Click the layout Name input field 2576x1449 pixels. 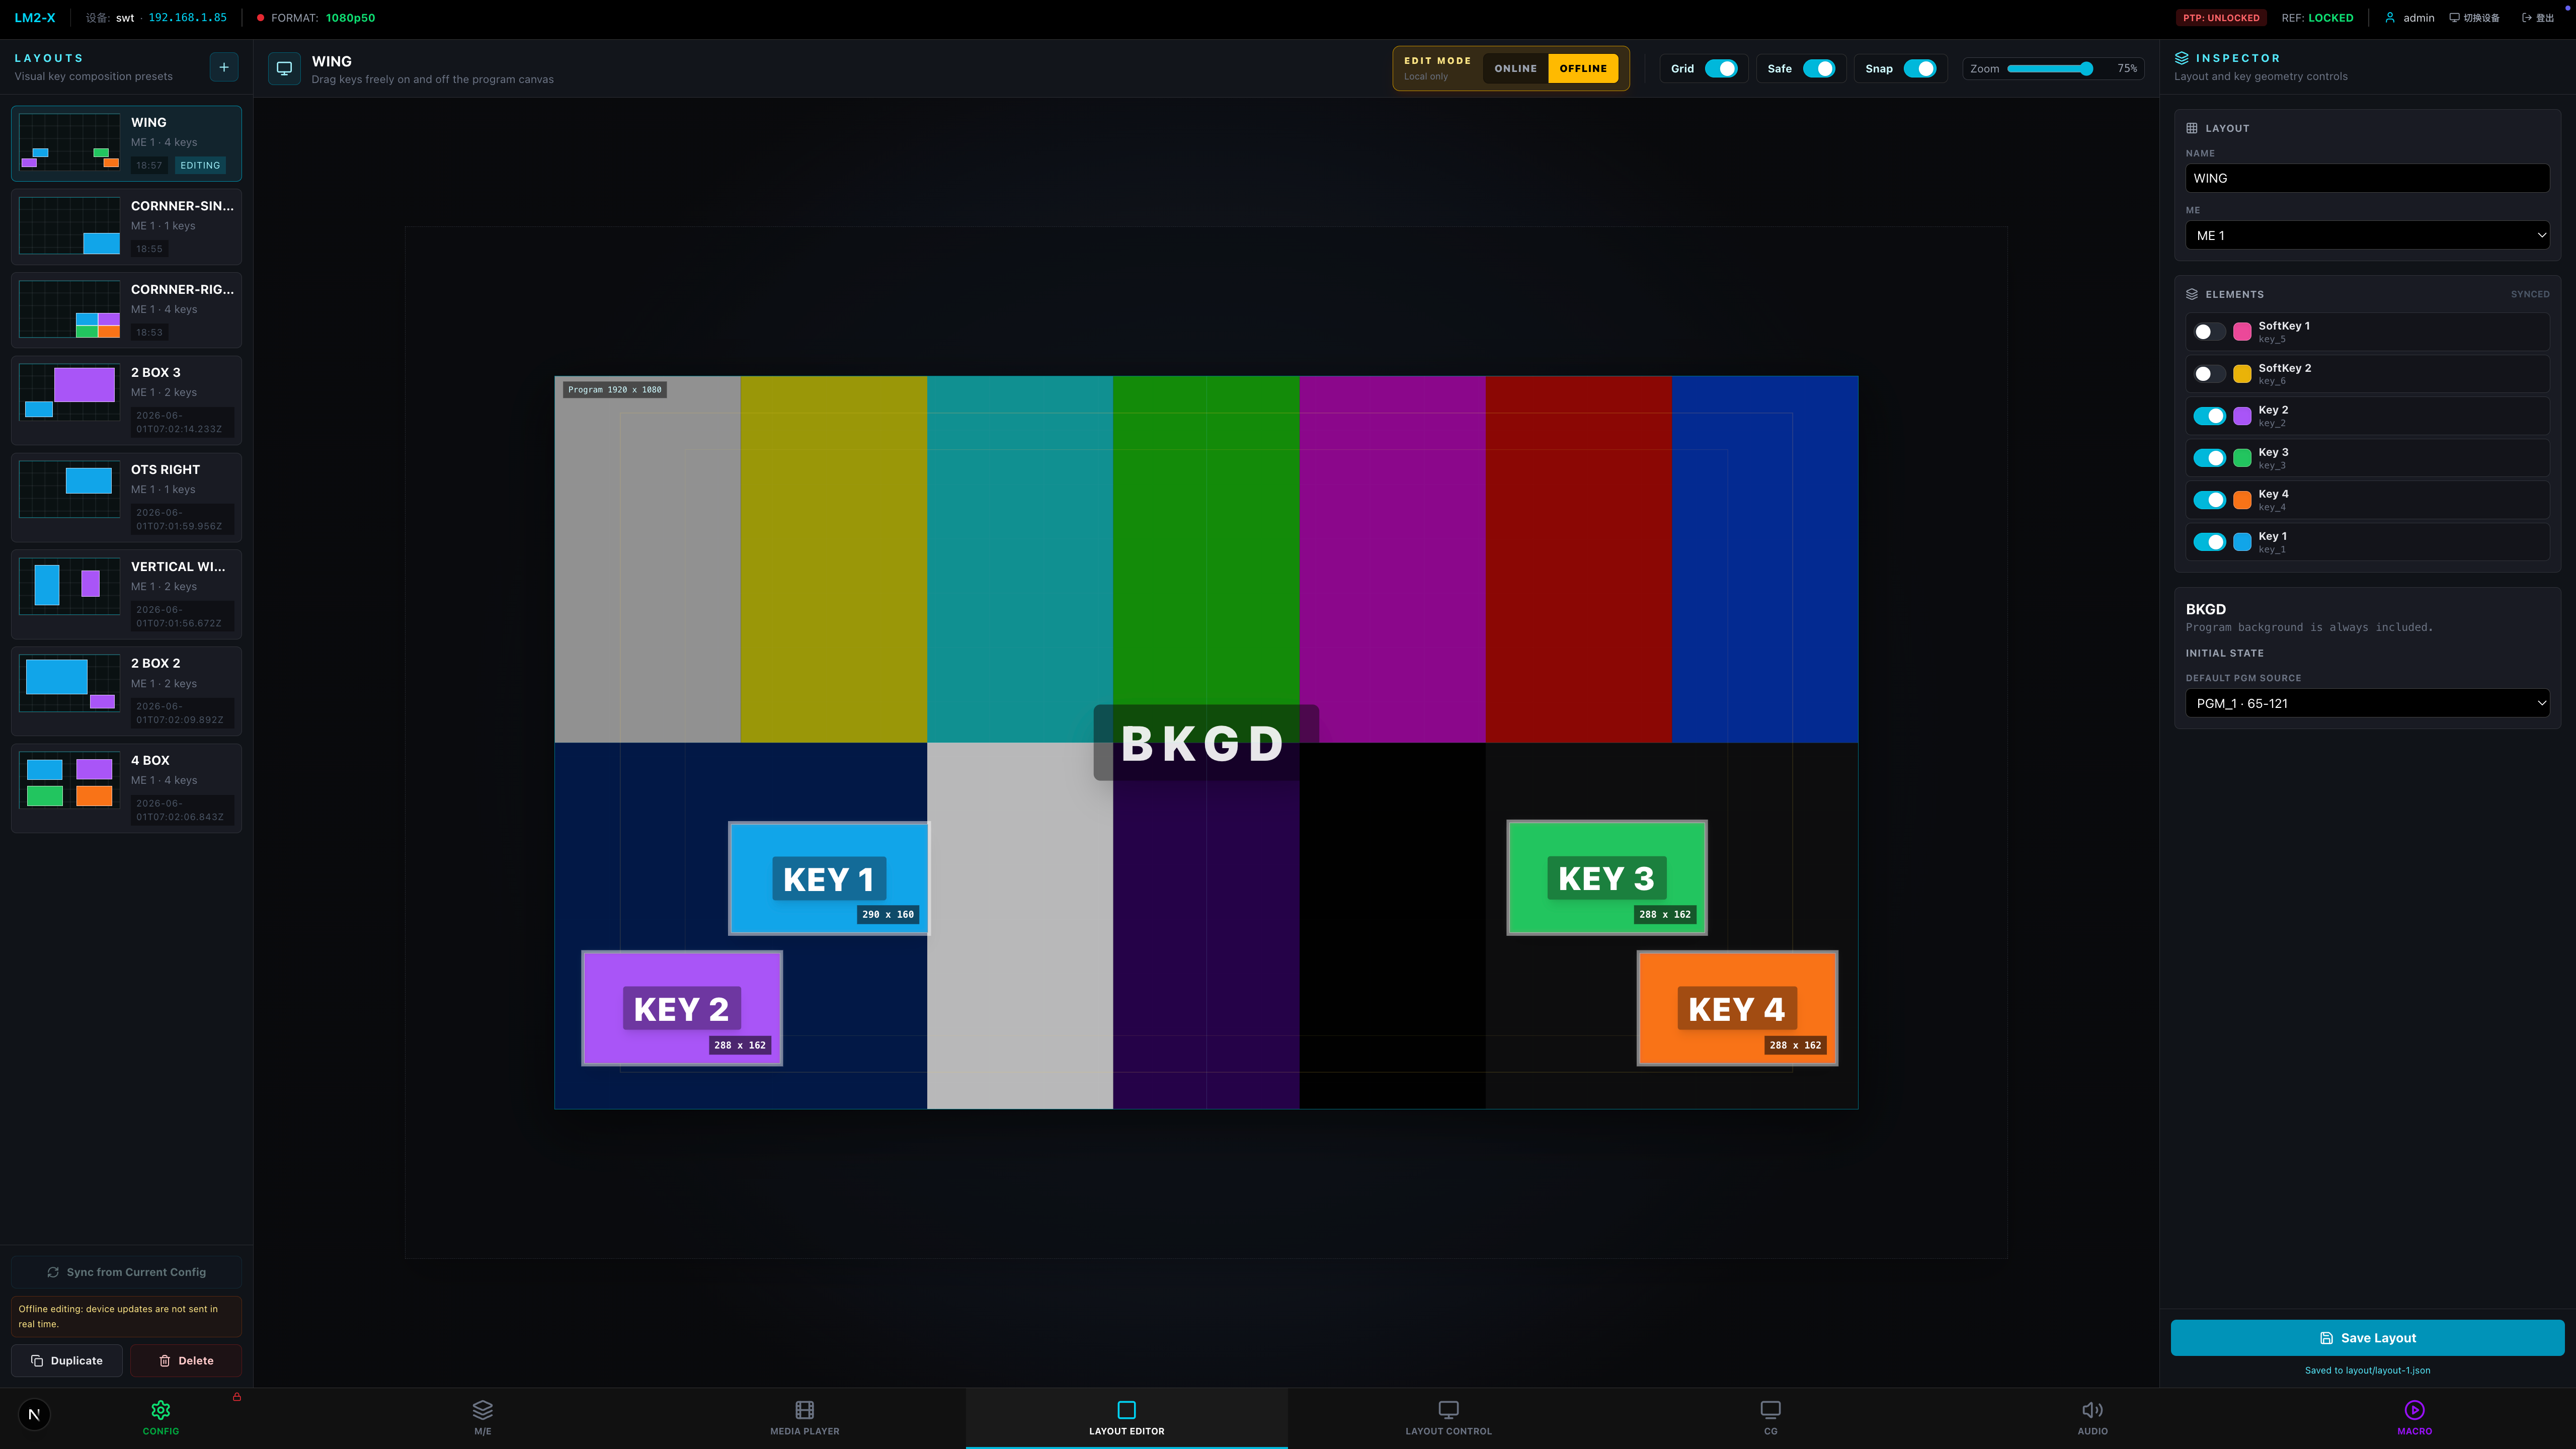(2367, 178)
